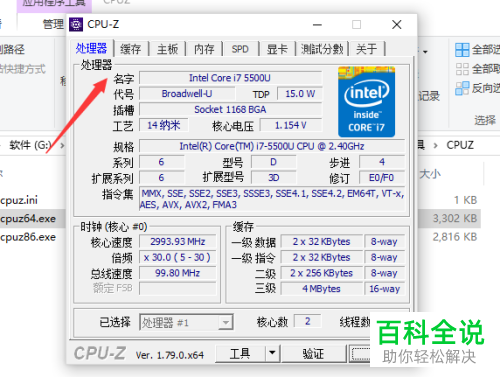Click the 大小 column header in Explorer
This screenshot has height=377, width=500.
click(430, 174)
